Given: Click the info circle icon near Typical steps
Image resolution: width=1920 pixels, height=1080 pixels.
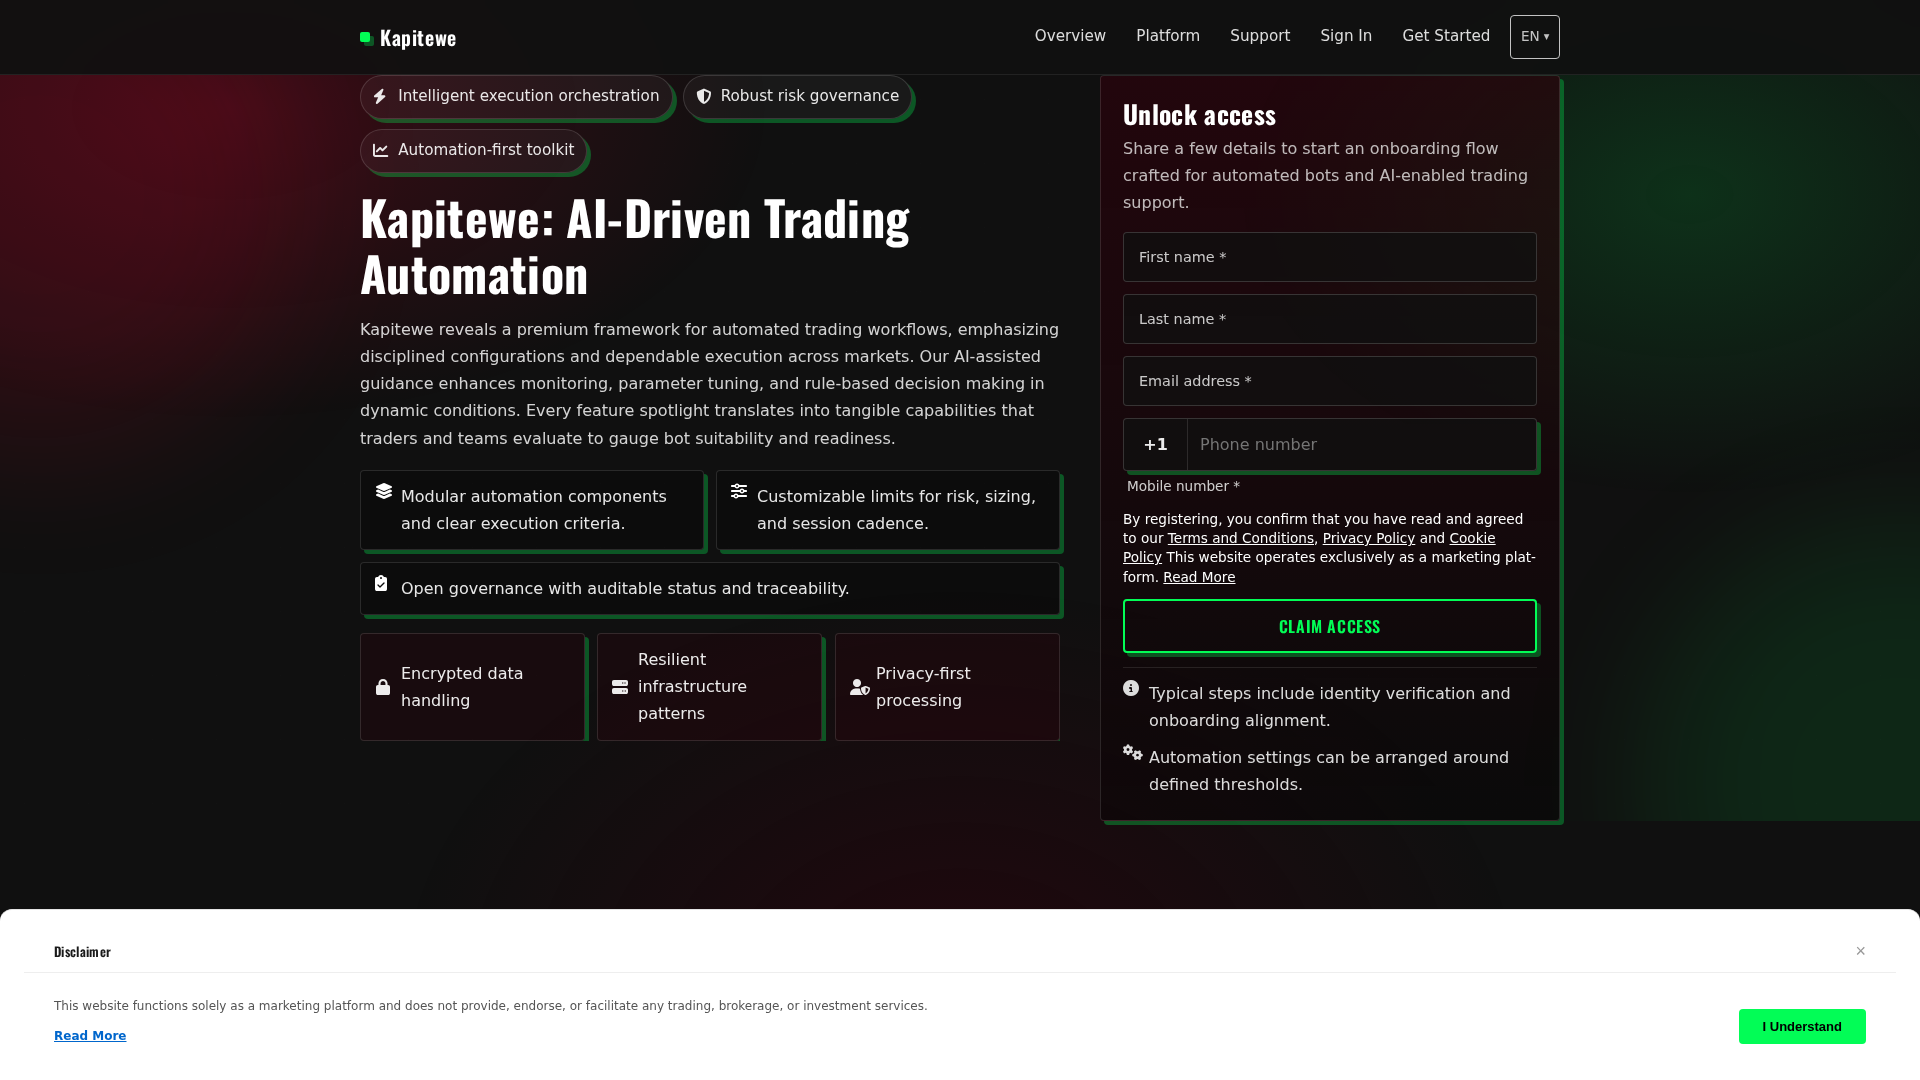Looking at the screenshot, I should 1131,688.
